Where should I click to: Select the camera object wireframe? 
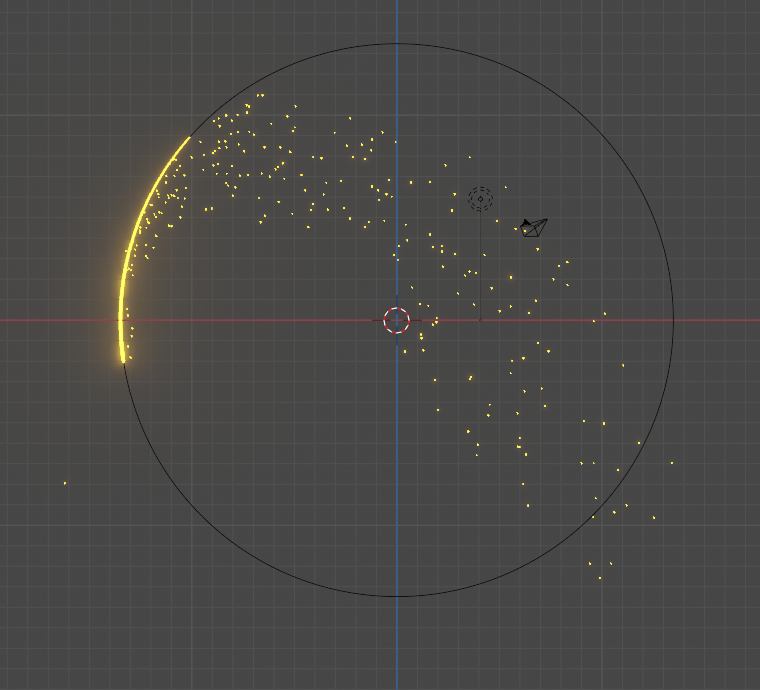tap(536, 229)
